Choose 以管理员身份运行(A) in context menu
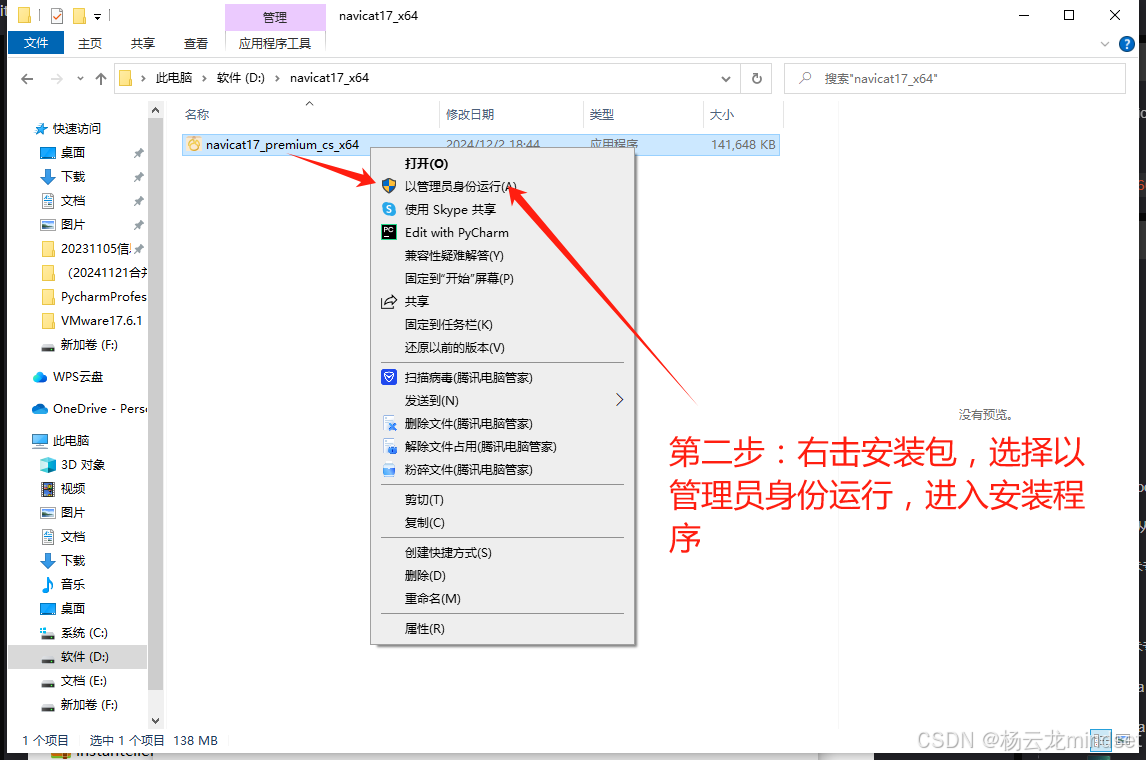This screenshot has width=1146, height=760. [x=503, y=186]
